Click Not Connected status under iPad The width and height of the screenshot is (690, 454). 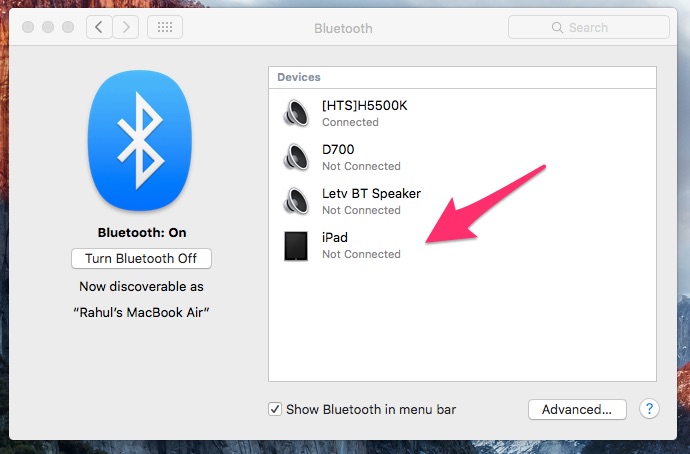point(361,254)
